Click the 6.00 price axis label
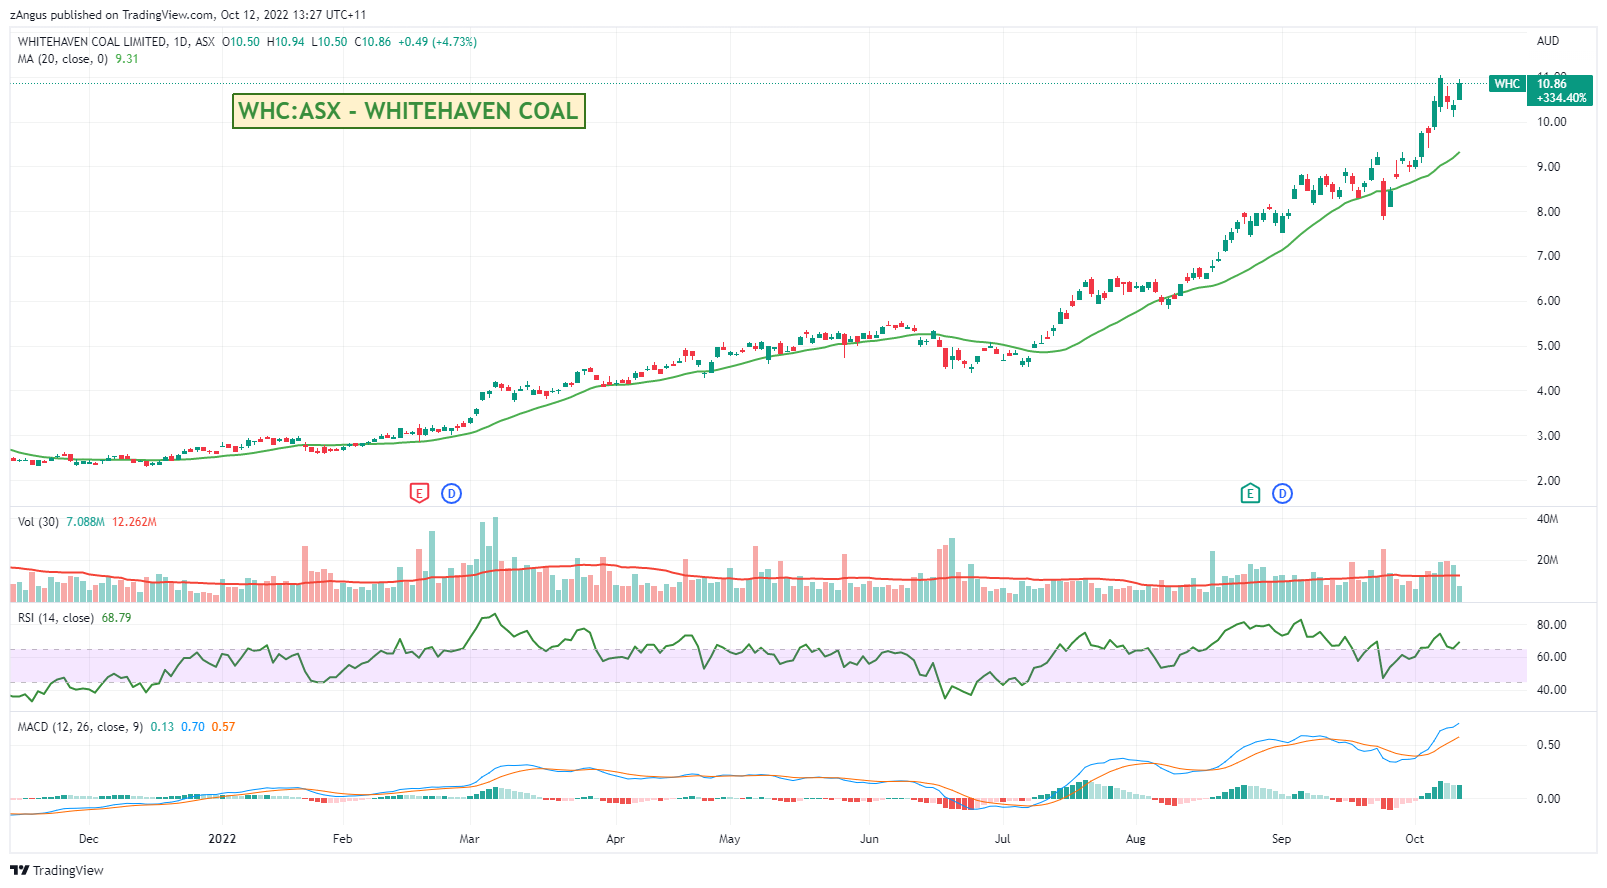Image resolution: width=1607 pixels, height=888 pixels. 1549,301
